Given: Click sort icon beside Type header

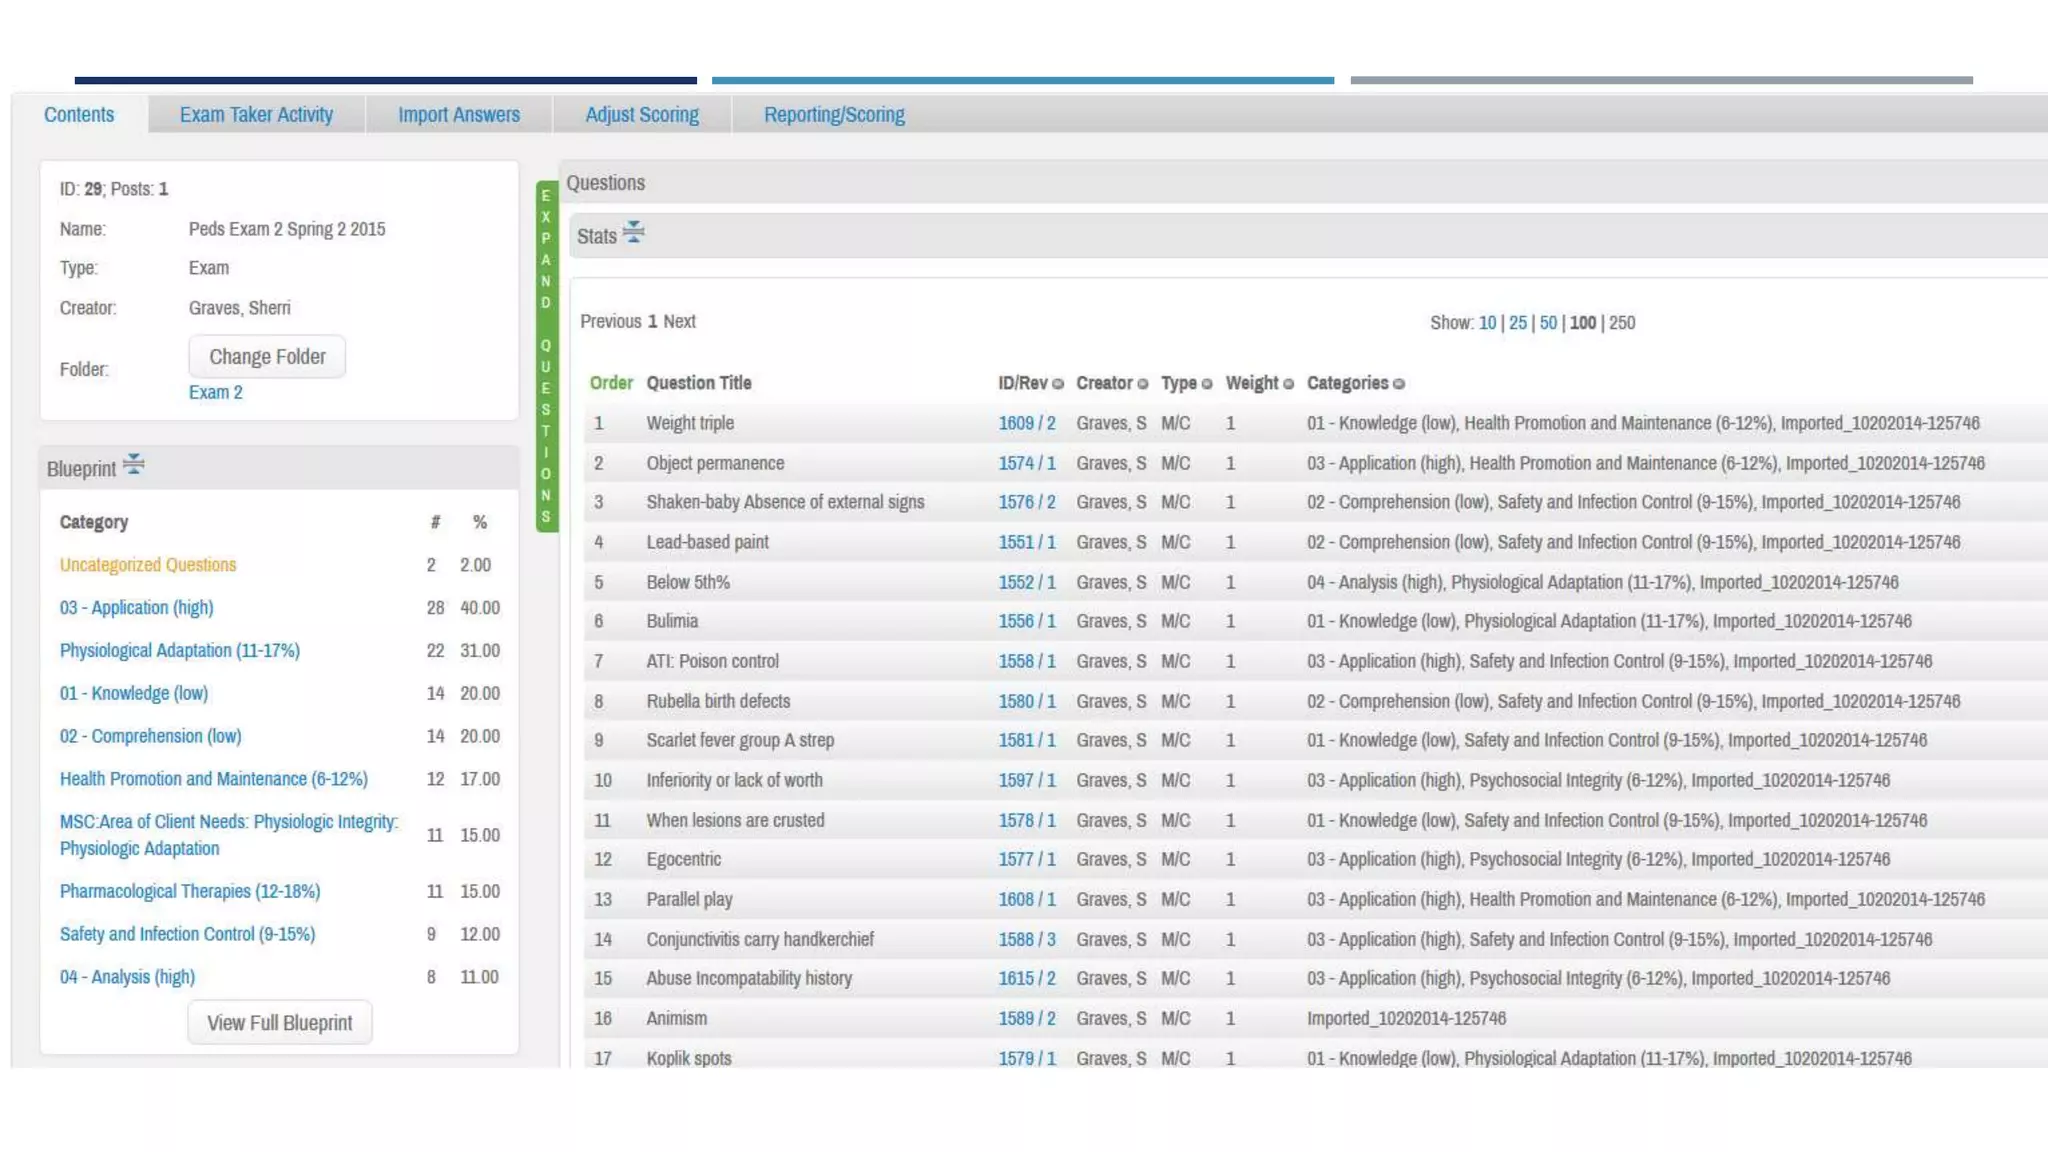Looking at the screenshot, I should pos(1207,384).
